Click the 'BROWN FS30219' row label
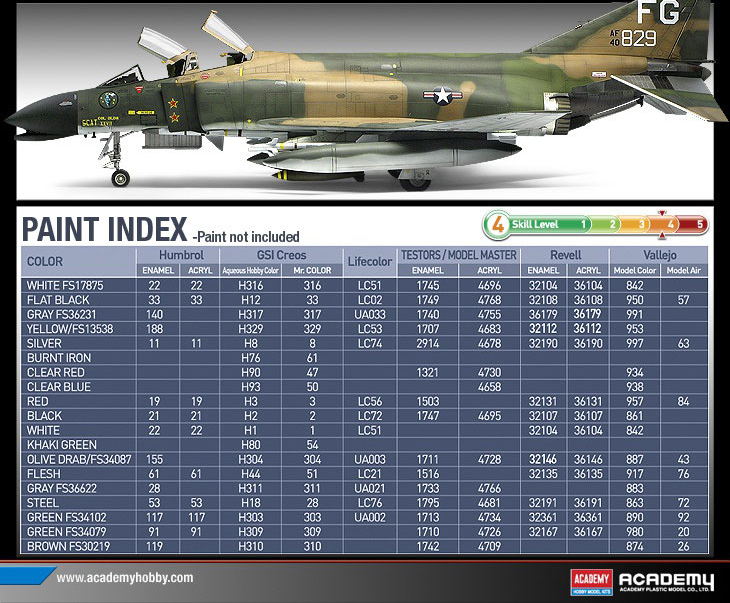 tap(68, 546)
